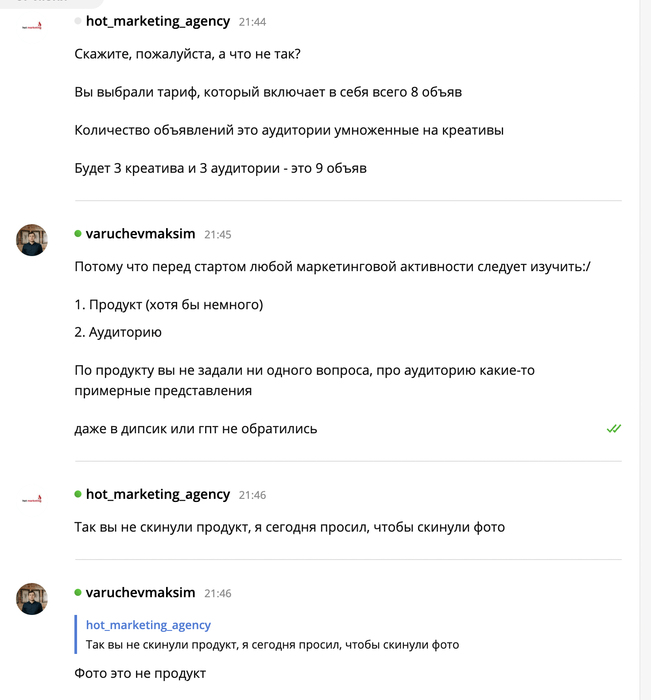Click varuchevmaksim name heading the 21:46 reply
Viewport: 651px width, 700px height.
click(140, 593)
